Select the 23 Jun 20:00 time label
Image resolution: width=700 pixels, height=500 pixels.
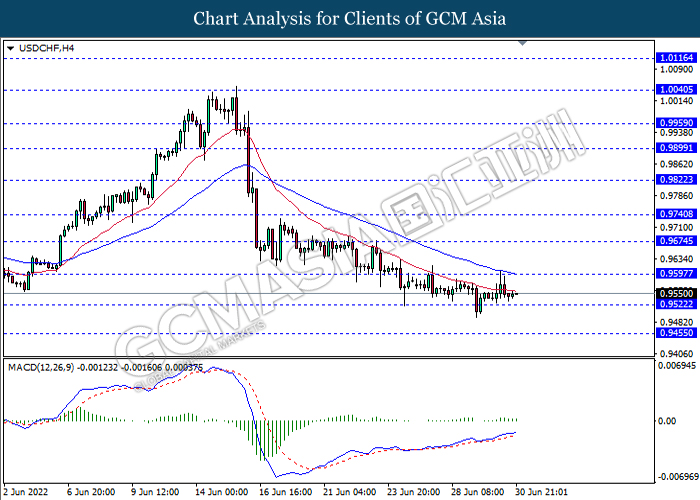point(414,492)
